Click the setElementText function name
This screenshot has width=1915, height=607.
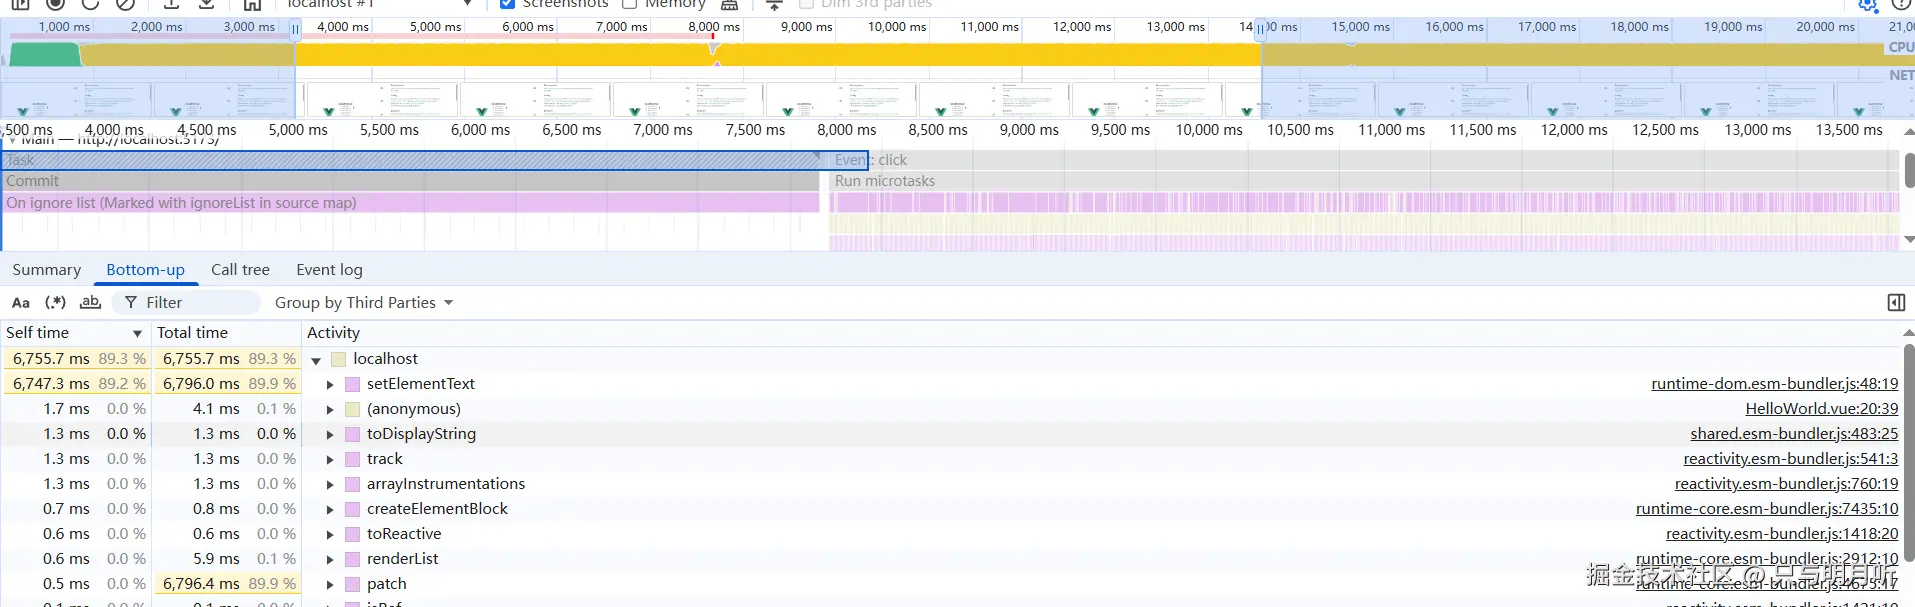tap(421, 383)
